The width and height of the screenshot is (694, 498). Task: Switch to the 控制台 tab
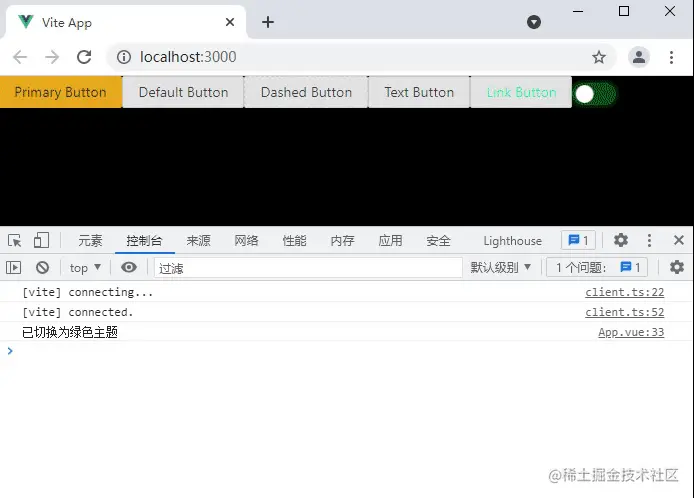[144, 241]
